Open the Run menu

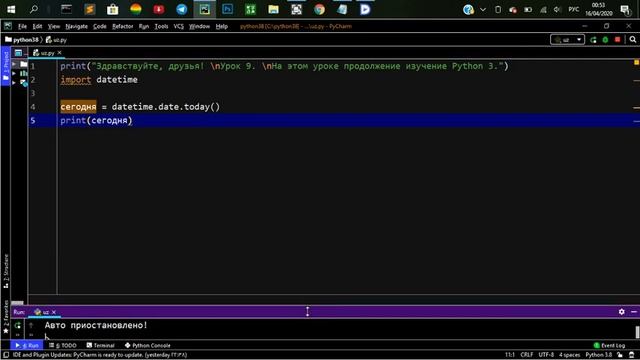click(144, 26)
